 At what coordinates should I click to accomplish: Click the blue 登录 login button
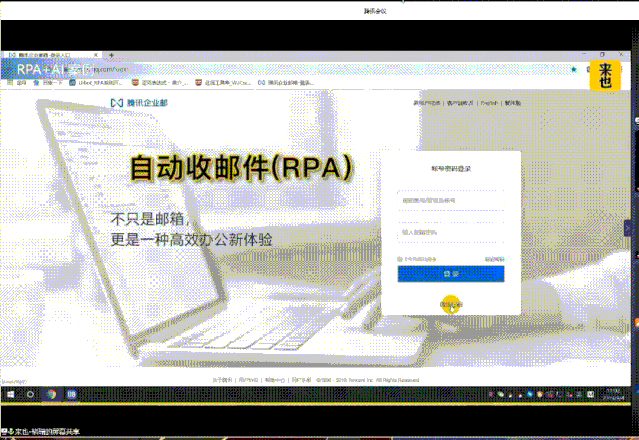click(x=451, y=274)
